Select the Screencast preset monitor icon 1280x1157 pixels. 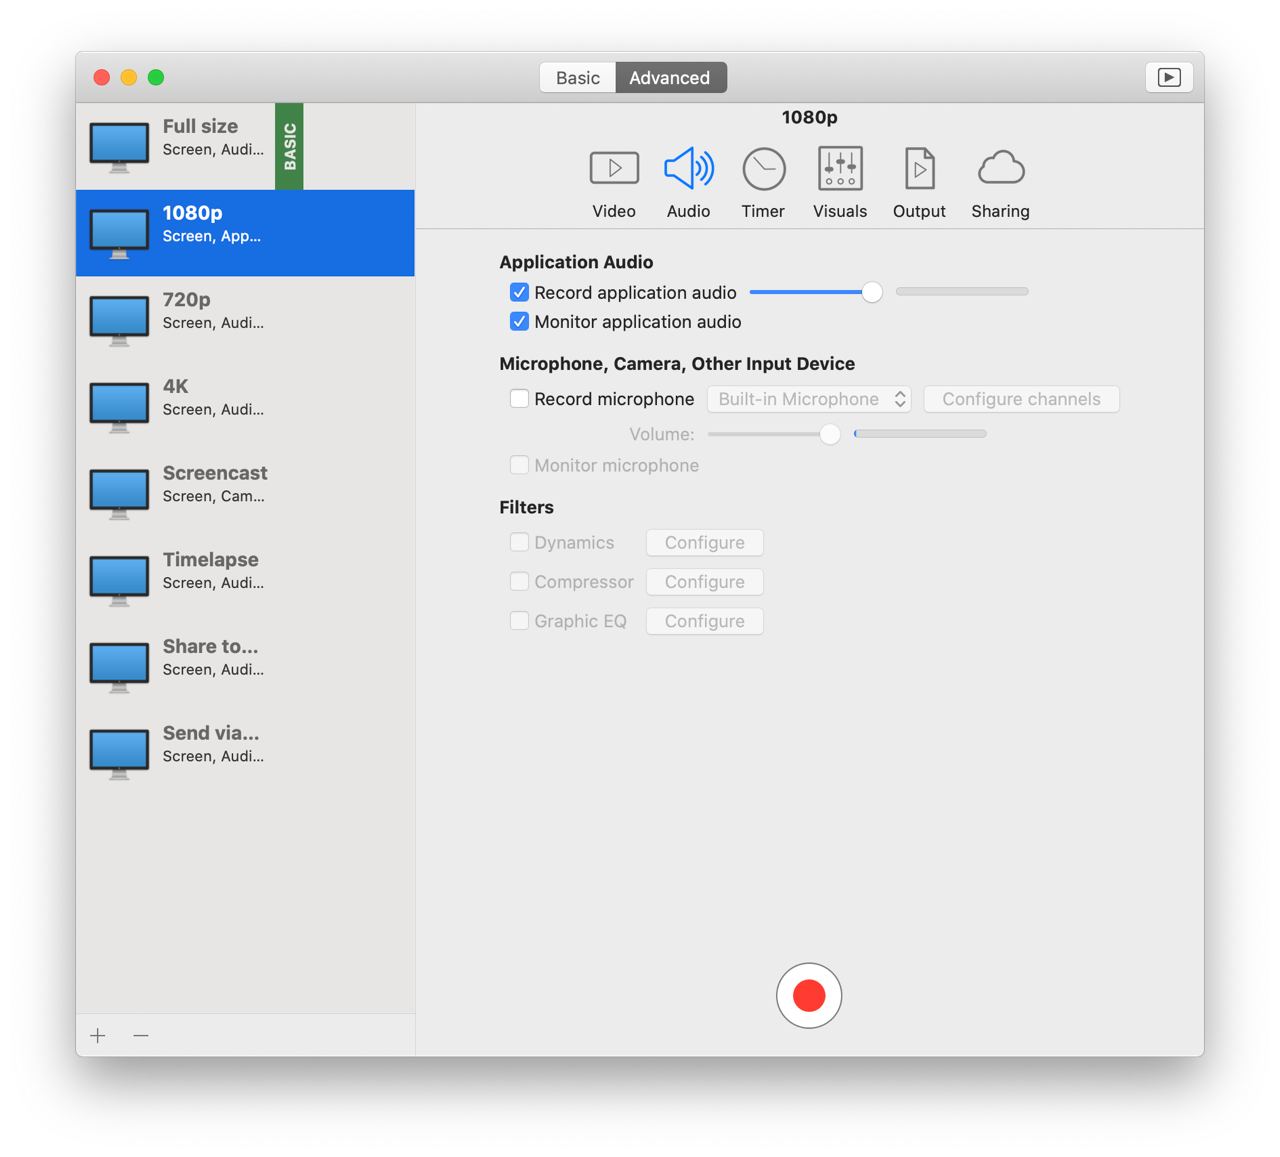click(x=119, y=494)
